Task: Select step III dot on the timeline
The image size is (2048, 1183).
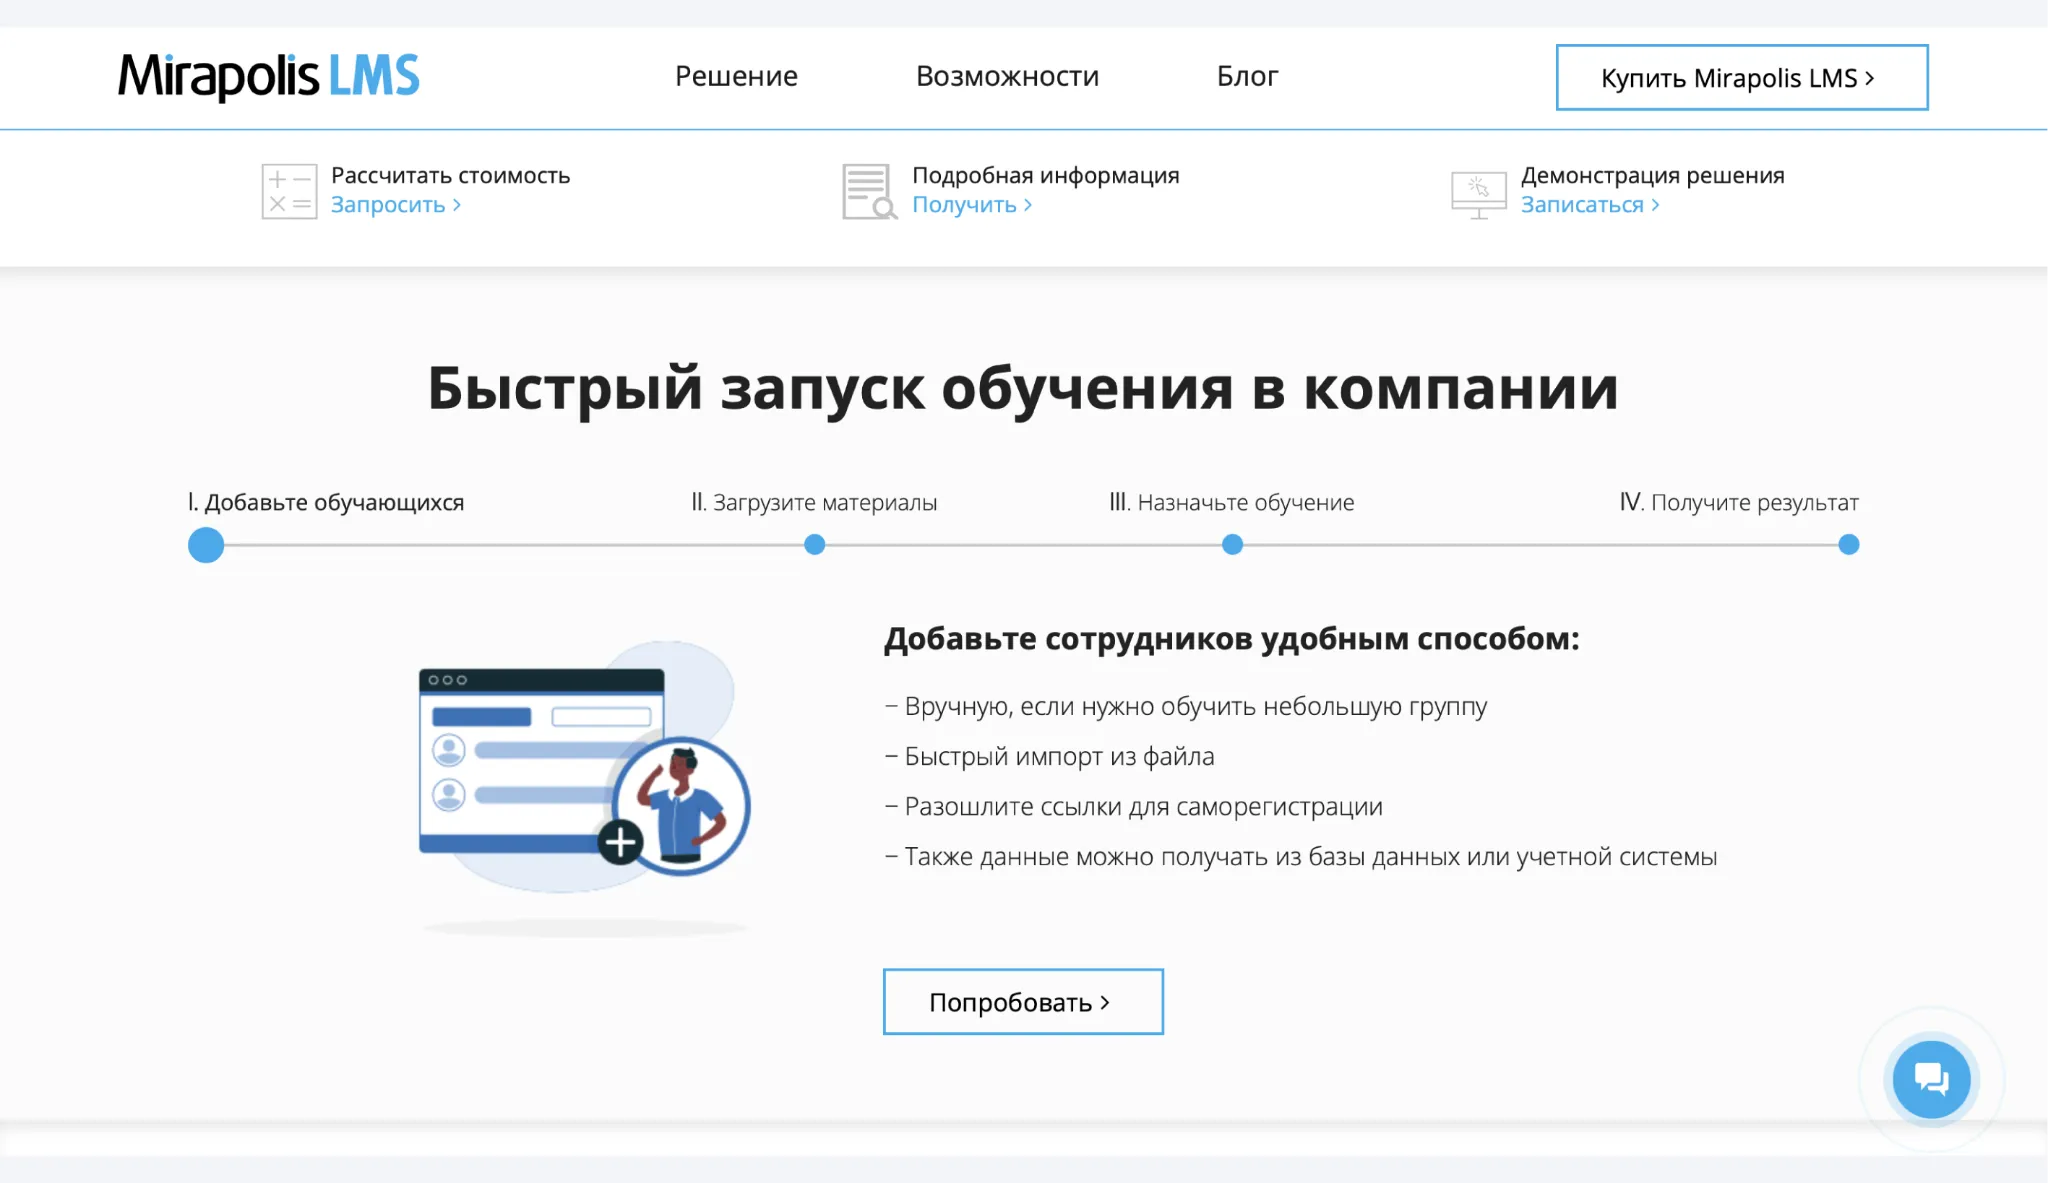Action: click(1232, 545)
